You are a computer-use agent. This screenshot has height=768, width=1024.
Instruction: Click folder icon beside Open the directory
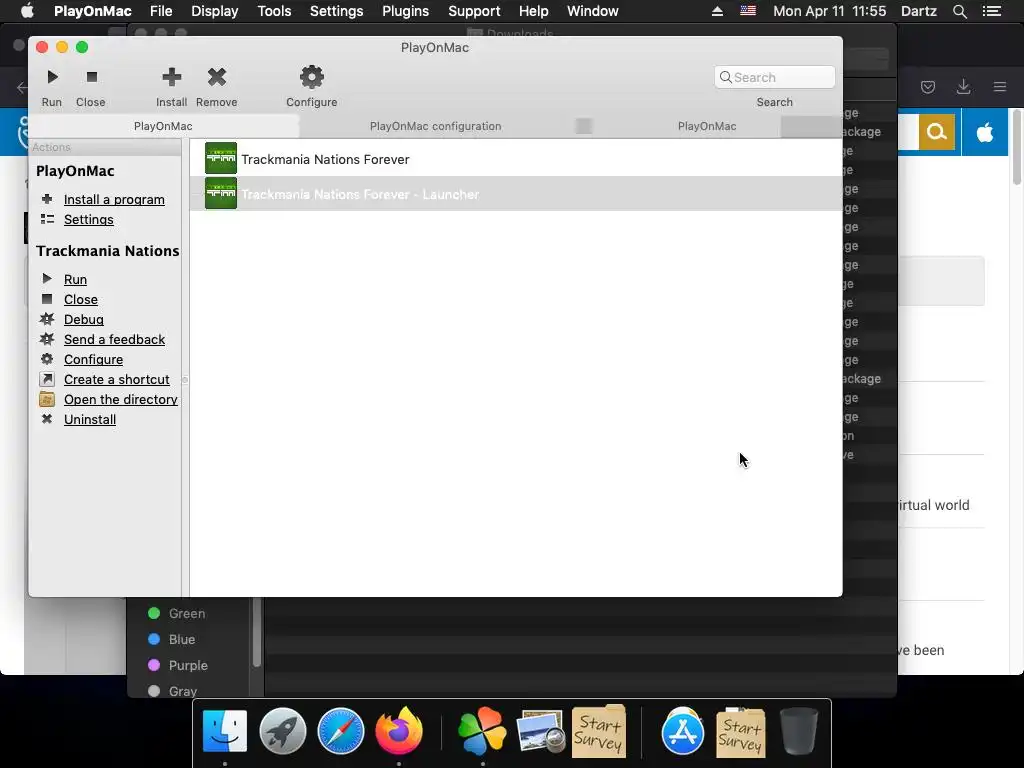point(47,399)
